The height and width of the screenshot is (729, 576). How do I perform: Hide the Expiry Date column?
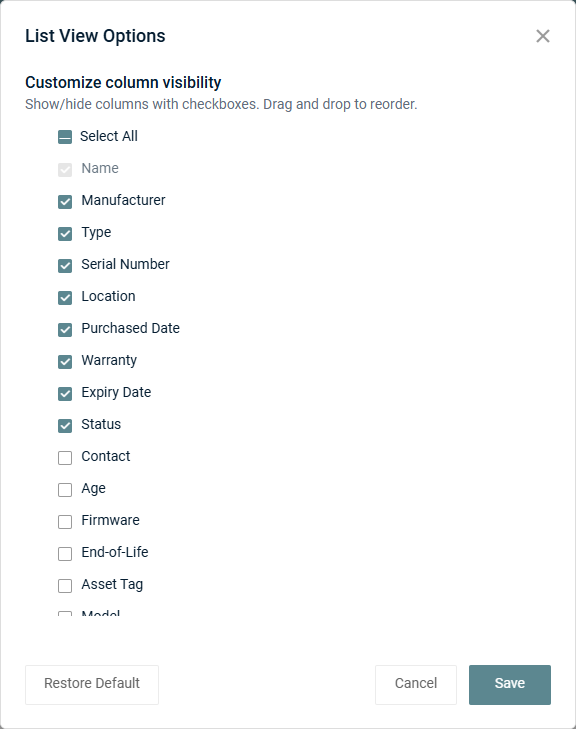tap(65, 394)
